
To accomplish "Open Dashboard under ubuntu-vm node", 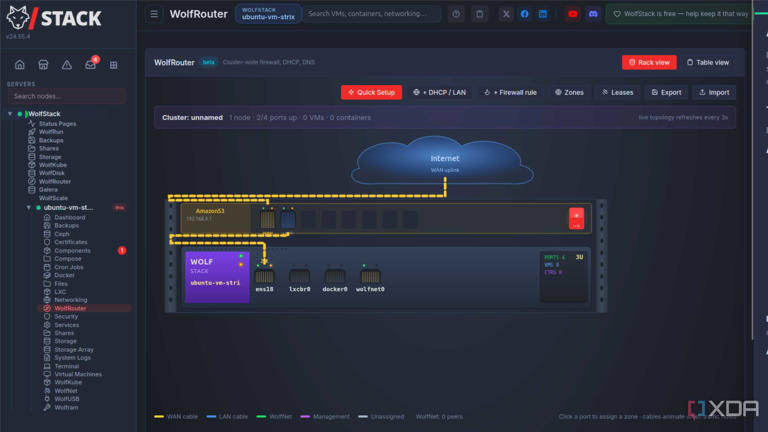I will pos(70,217).
